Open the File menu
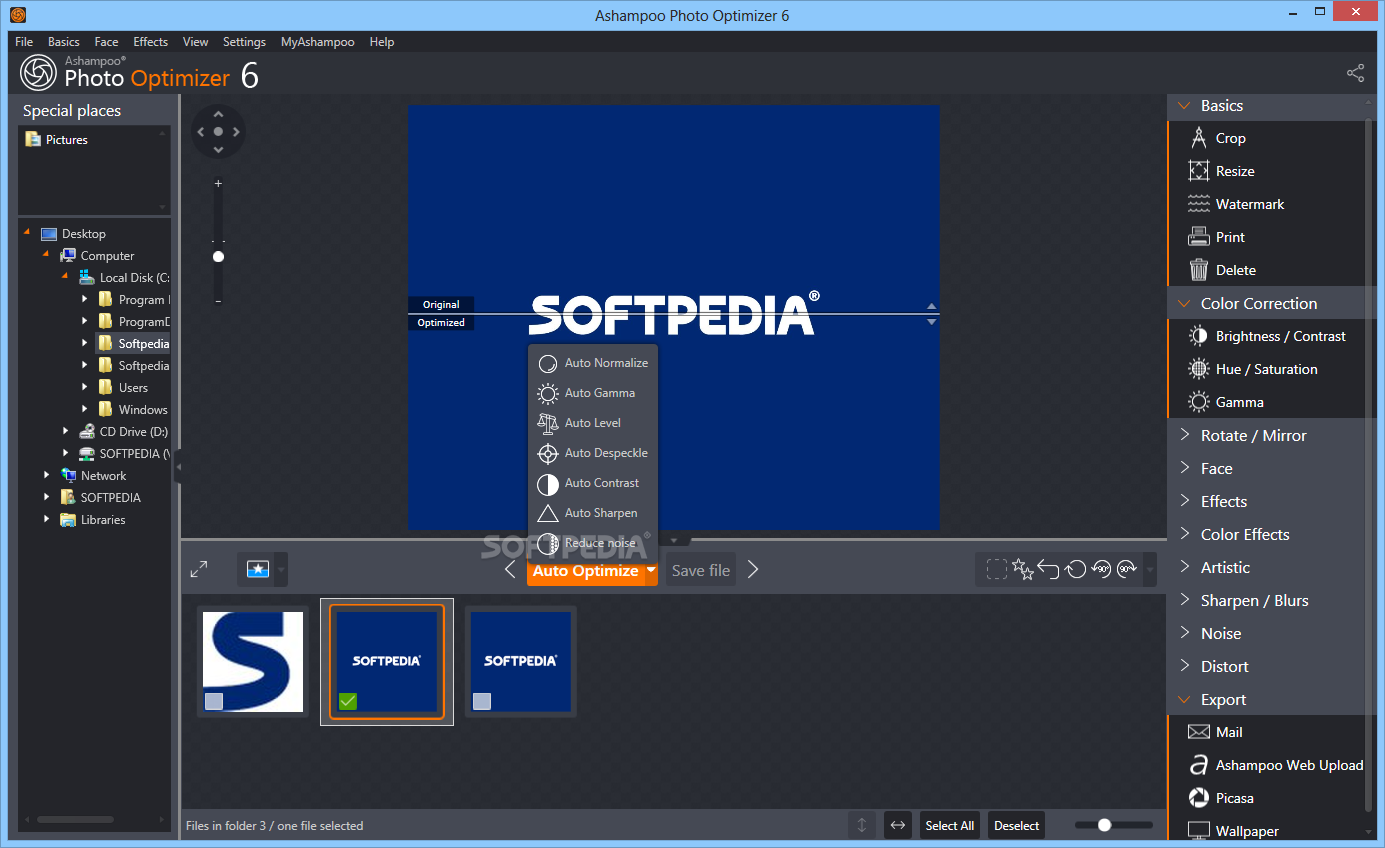The height and width of the screenshot is (848, 1385). 24,41
